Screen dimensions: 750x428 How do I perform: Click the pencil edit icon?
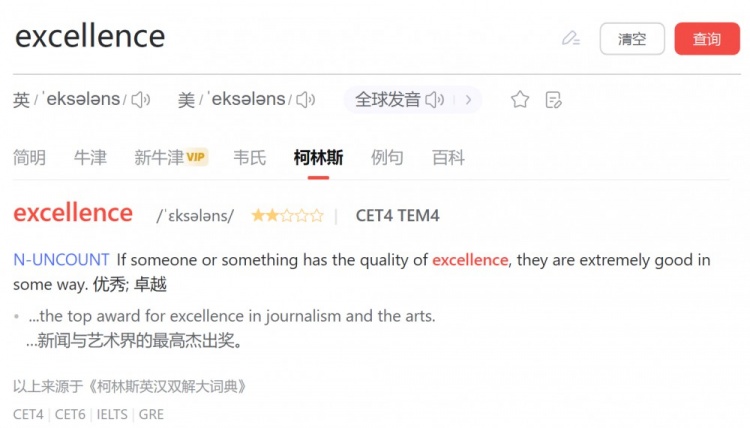pyautogui.click(x=571, y=39)
